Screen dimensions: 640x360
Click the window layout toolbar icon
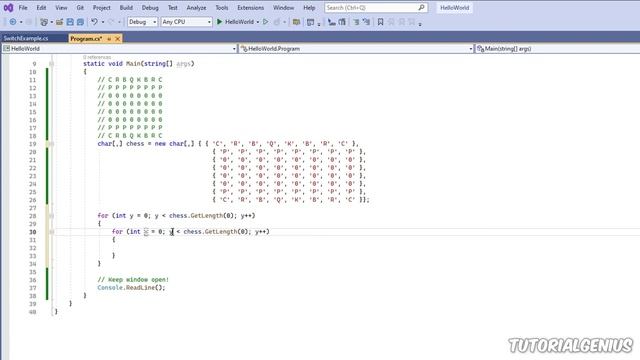coord(310,22)
